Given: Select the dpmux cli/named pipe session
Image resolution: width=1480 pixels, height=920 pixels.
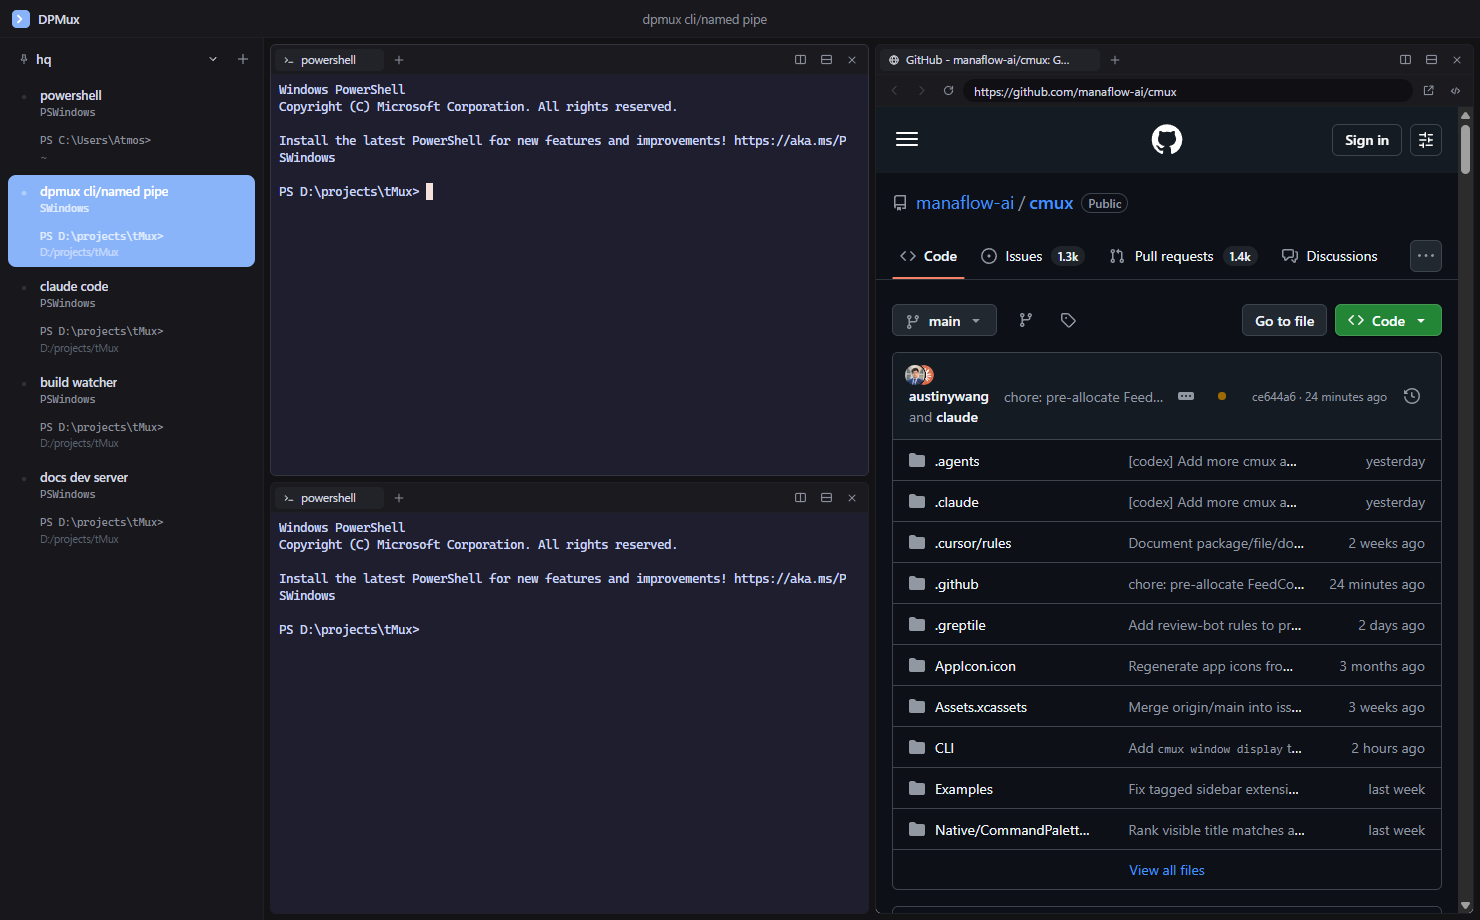Looking at the screenshot, I should (131, 221).
